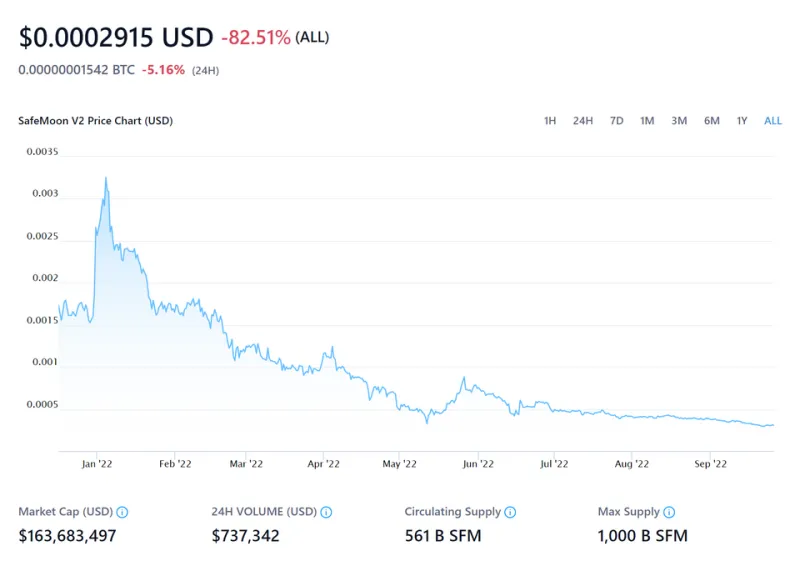The image size is (800, 566).
Task: Click the 0.001 y-axis label
Action: 45,362
